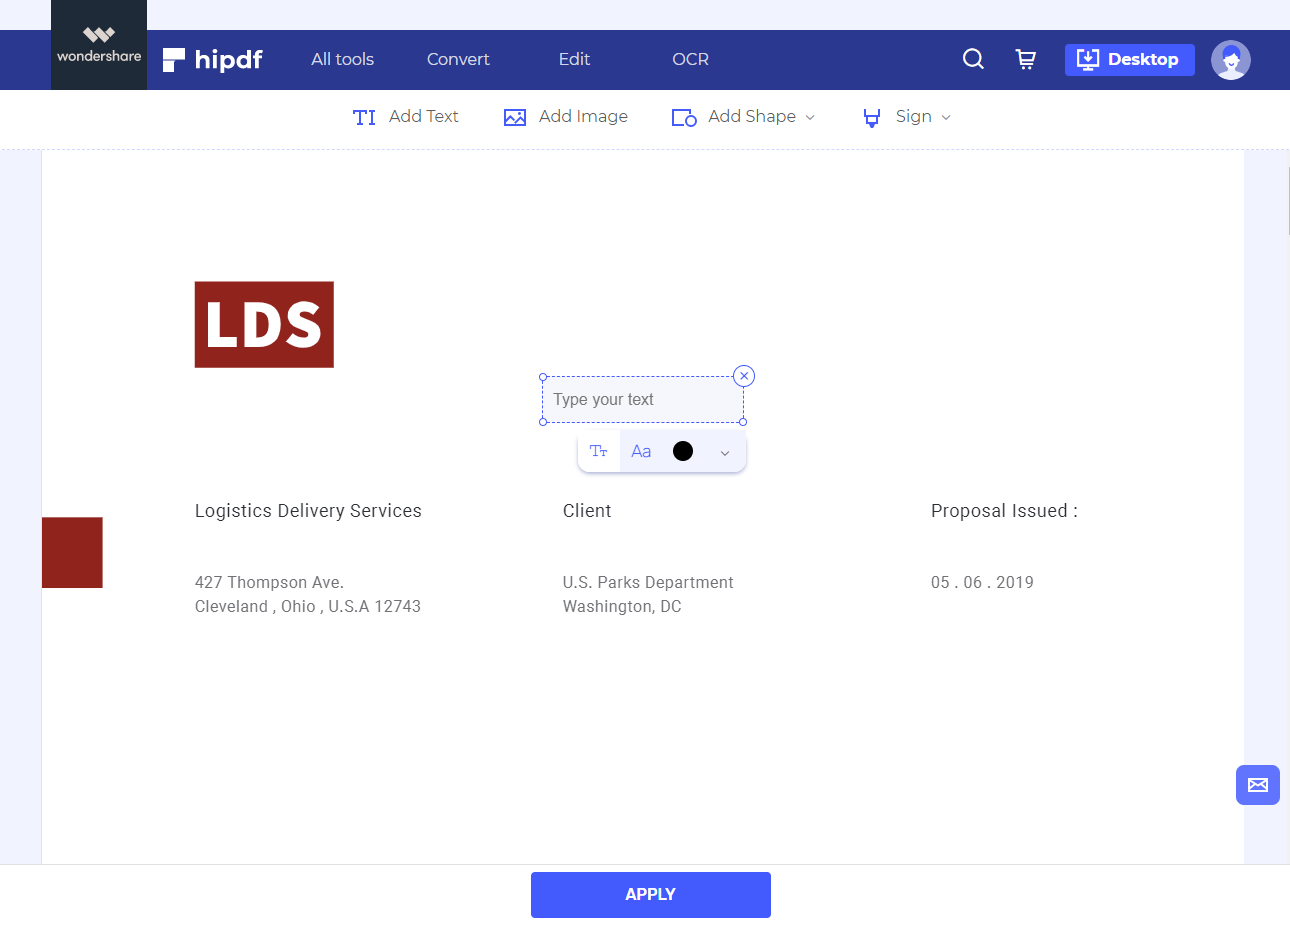This screenshot has height=925, width=1290.
Task: Click the 427 Thompson Ave. address line
Action: click(x=269, y=582)
